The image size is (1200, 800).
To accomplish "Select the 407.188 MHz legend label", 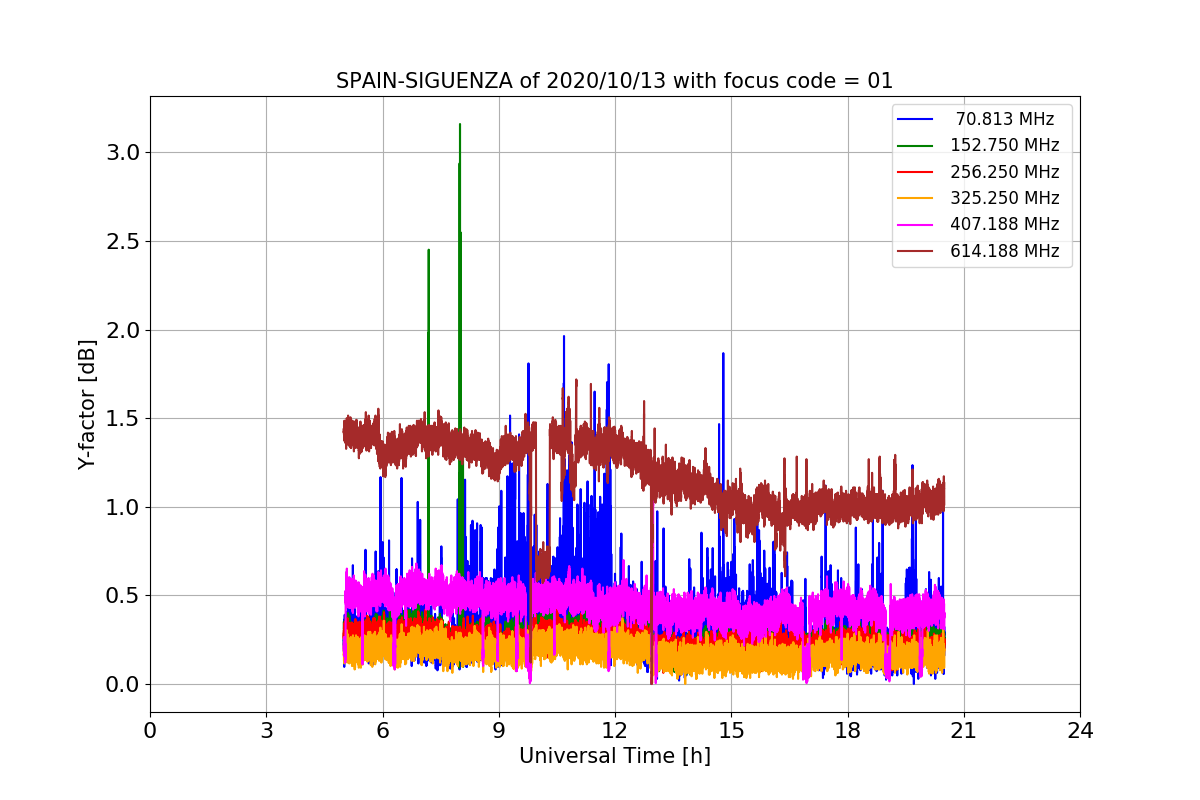I will (x=1004, y=224).
